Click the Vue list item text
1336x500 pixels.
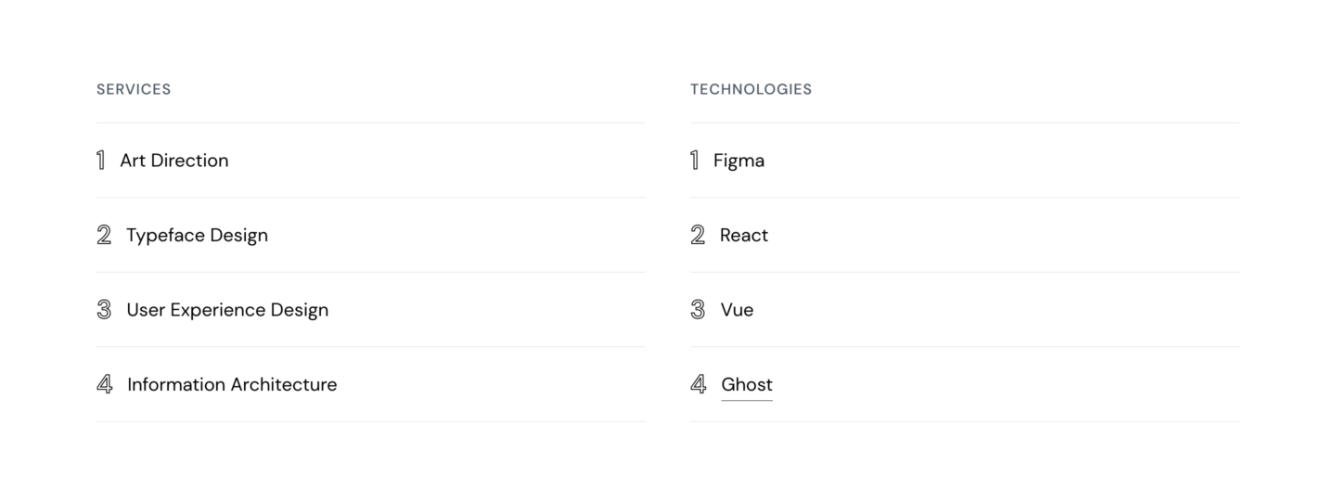[737, 310]
